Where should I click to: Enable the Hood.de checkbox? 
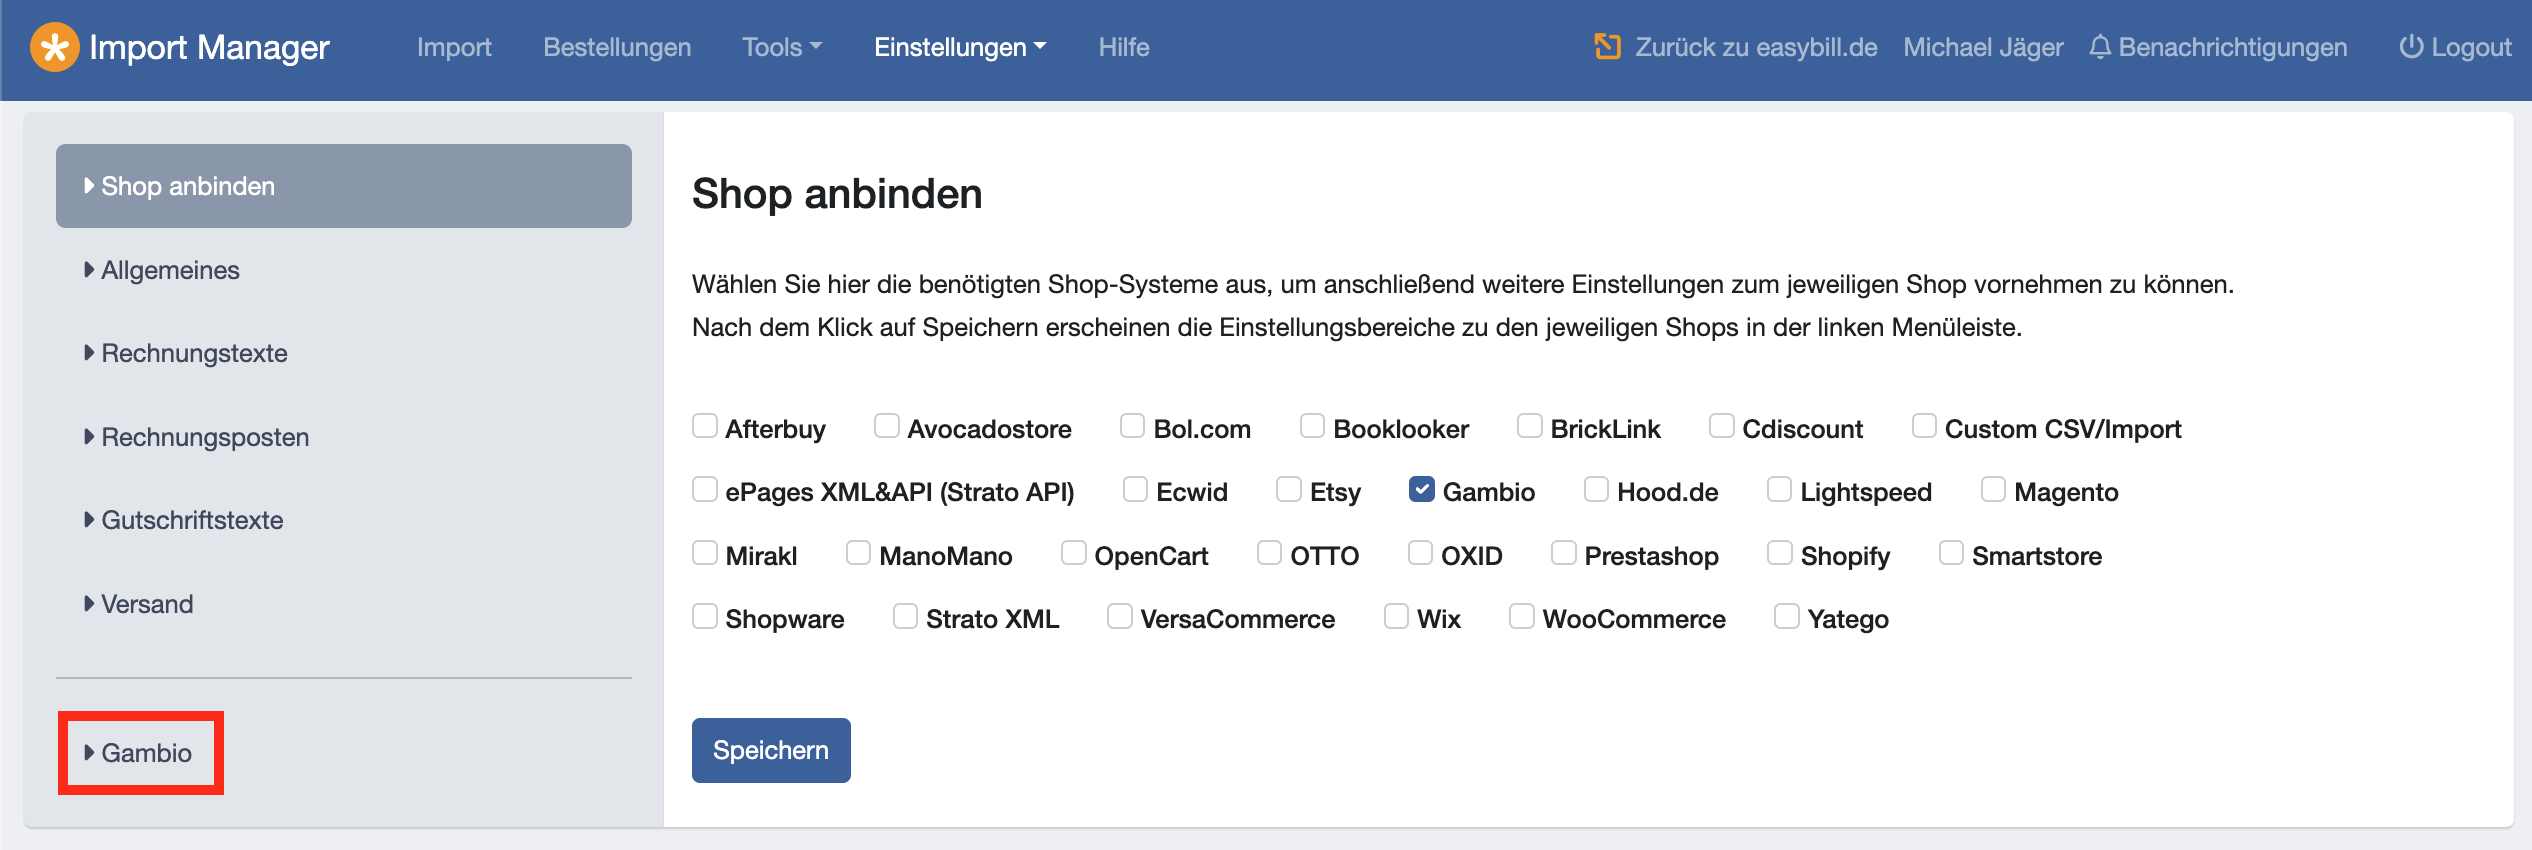point(1597,489)
